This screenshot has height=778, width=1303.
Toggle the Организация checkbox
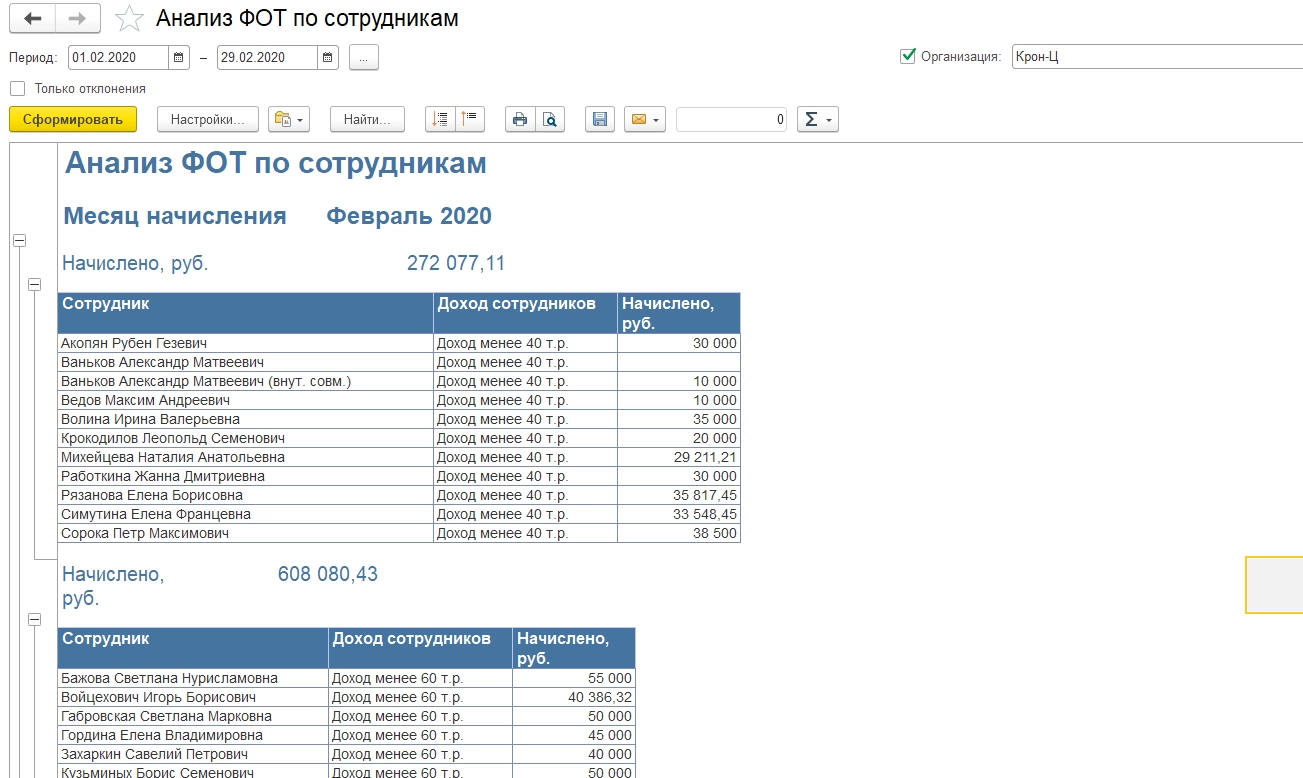click(x=908, y=56)
